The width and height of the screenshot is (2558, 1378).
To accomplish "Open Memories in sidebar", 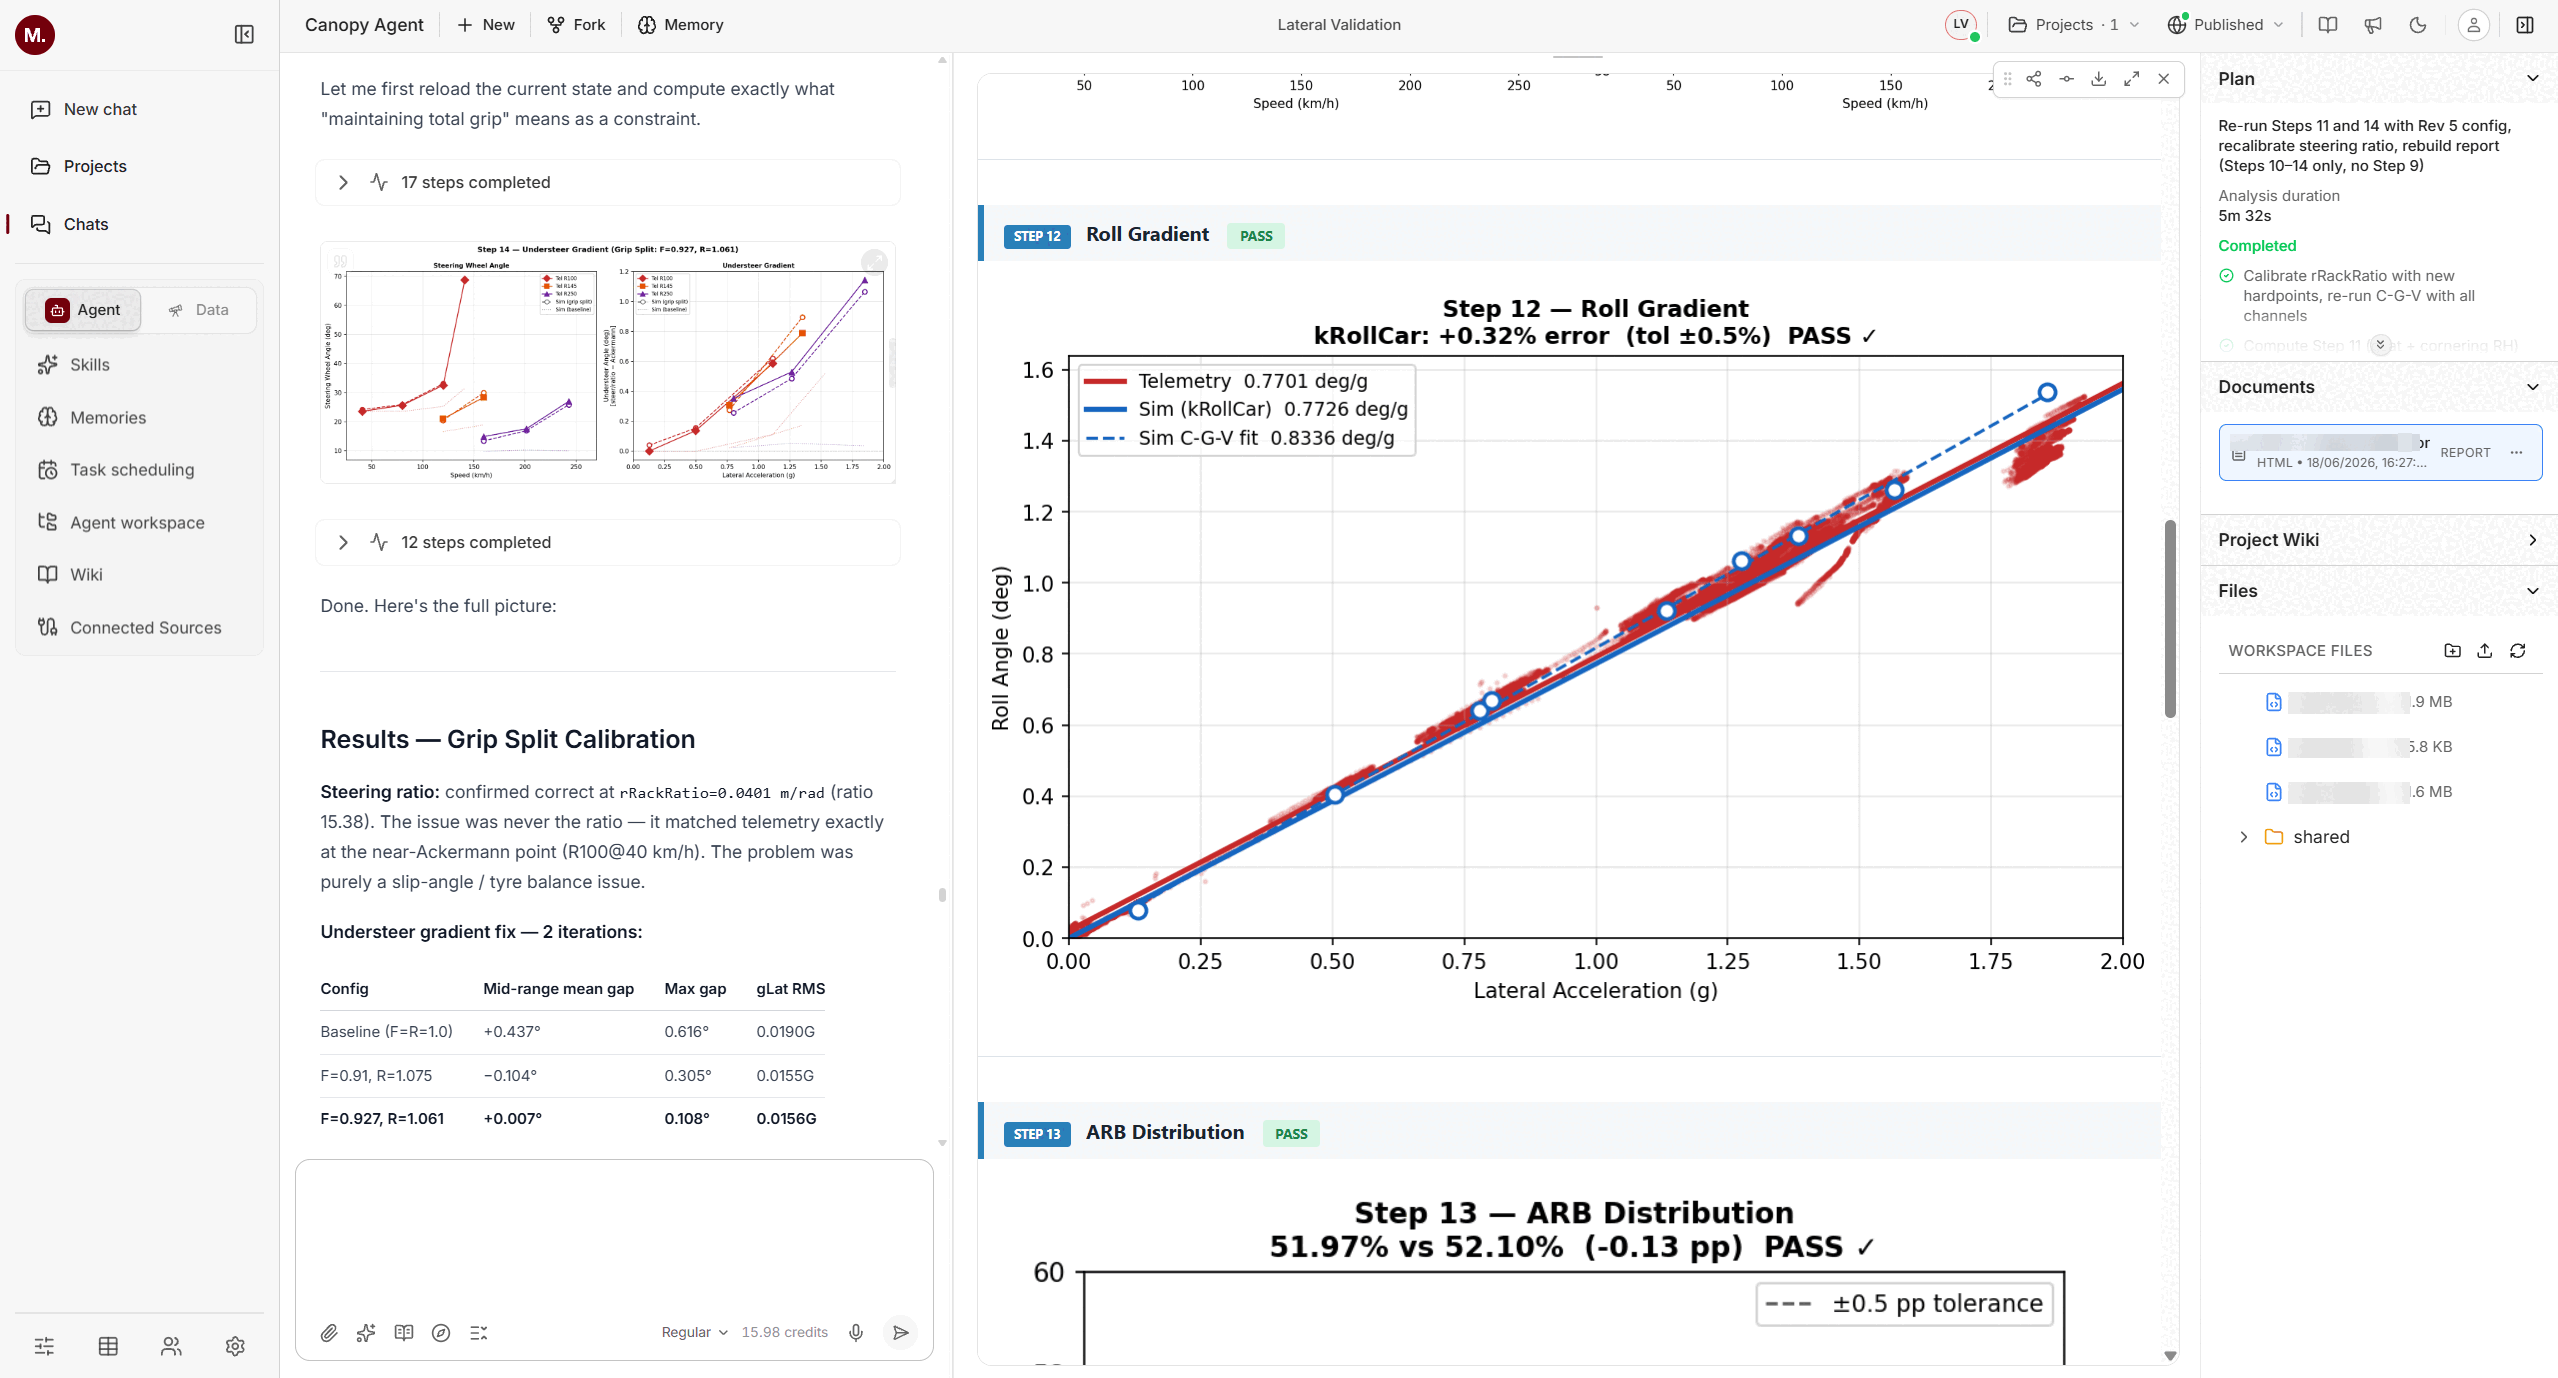I will 108,418.
